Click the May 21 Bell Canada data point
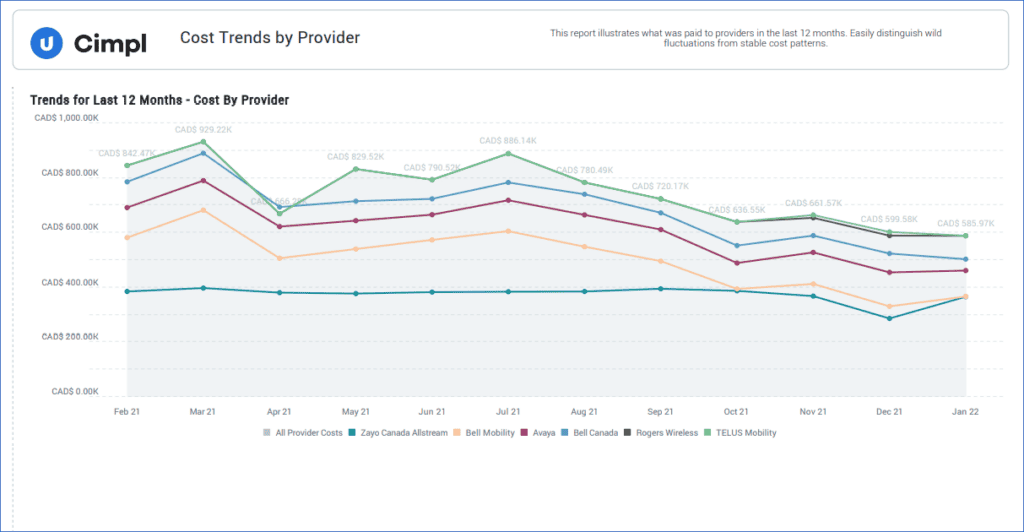This screenshot has width=1024, height=532. (356, 201)
